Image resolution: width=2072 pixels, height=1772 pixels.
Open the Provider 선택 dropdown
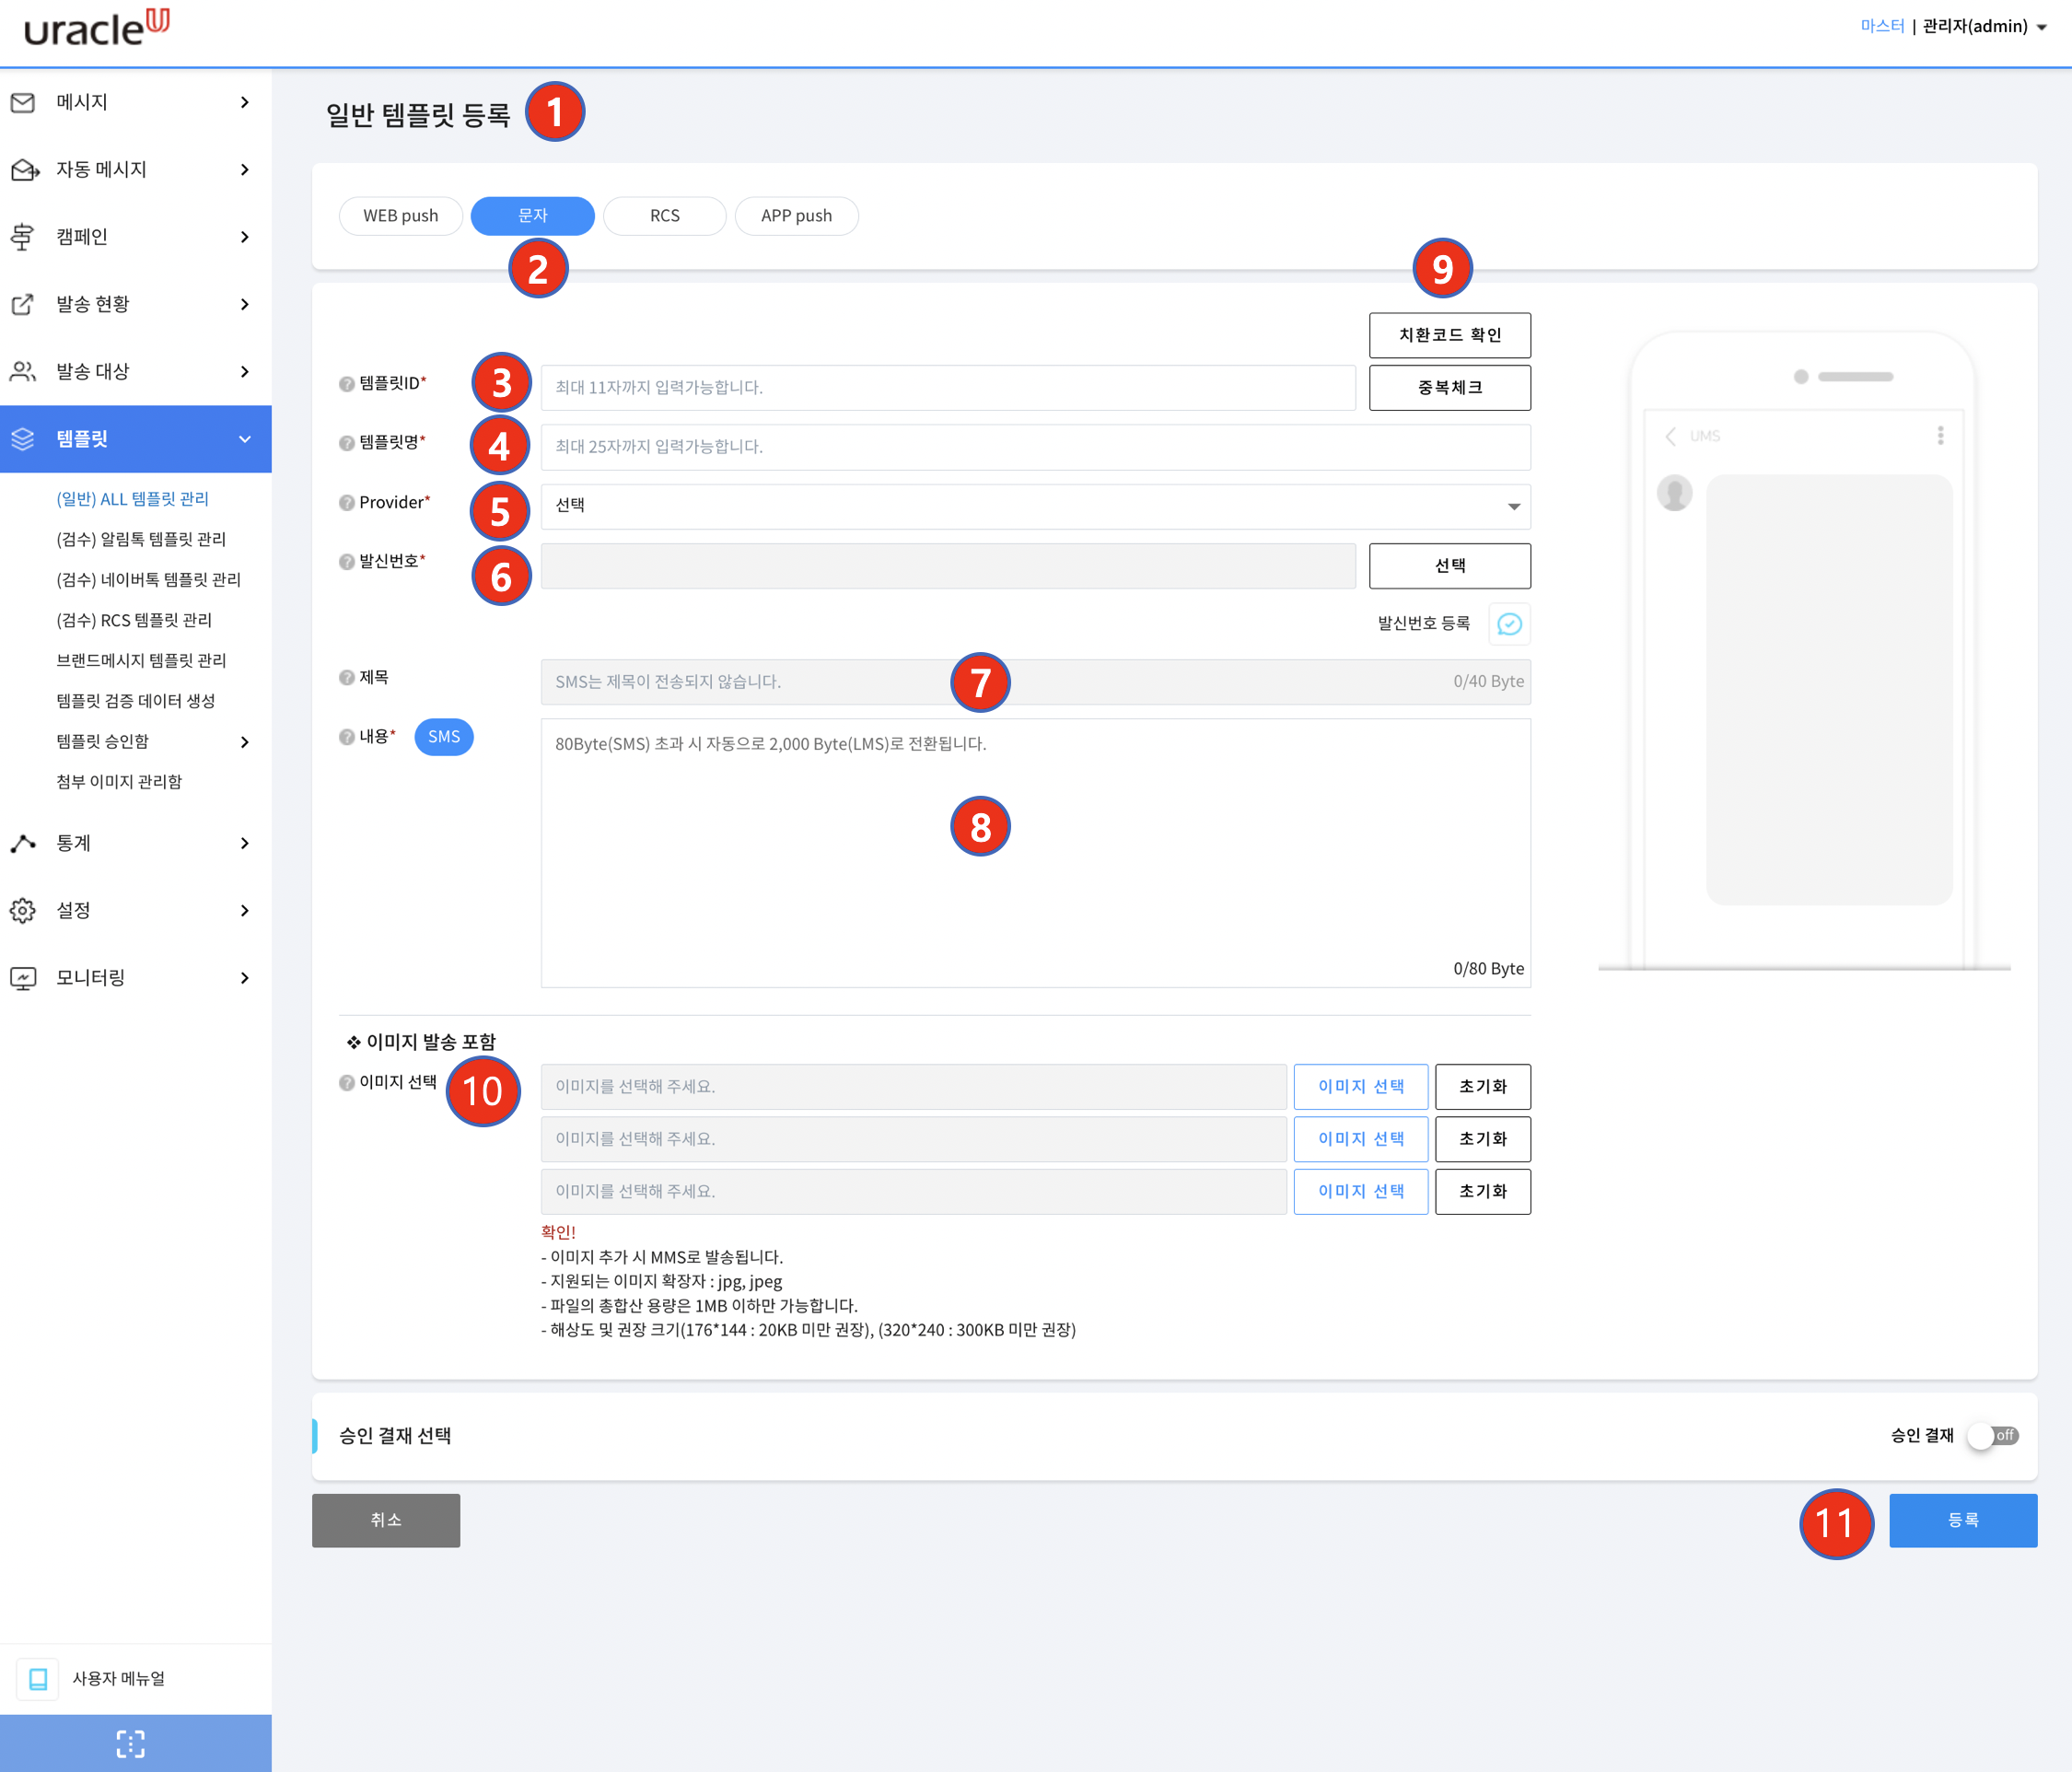(x=1035, y=506)
